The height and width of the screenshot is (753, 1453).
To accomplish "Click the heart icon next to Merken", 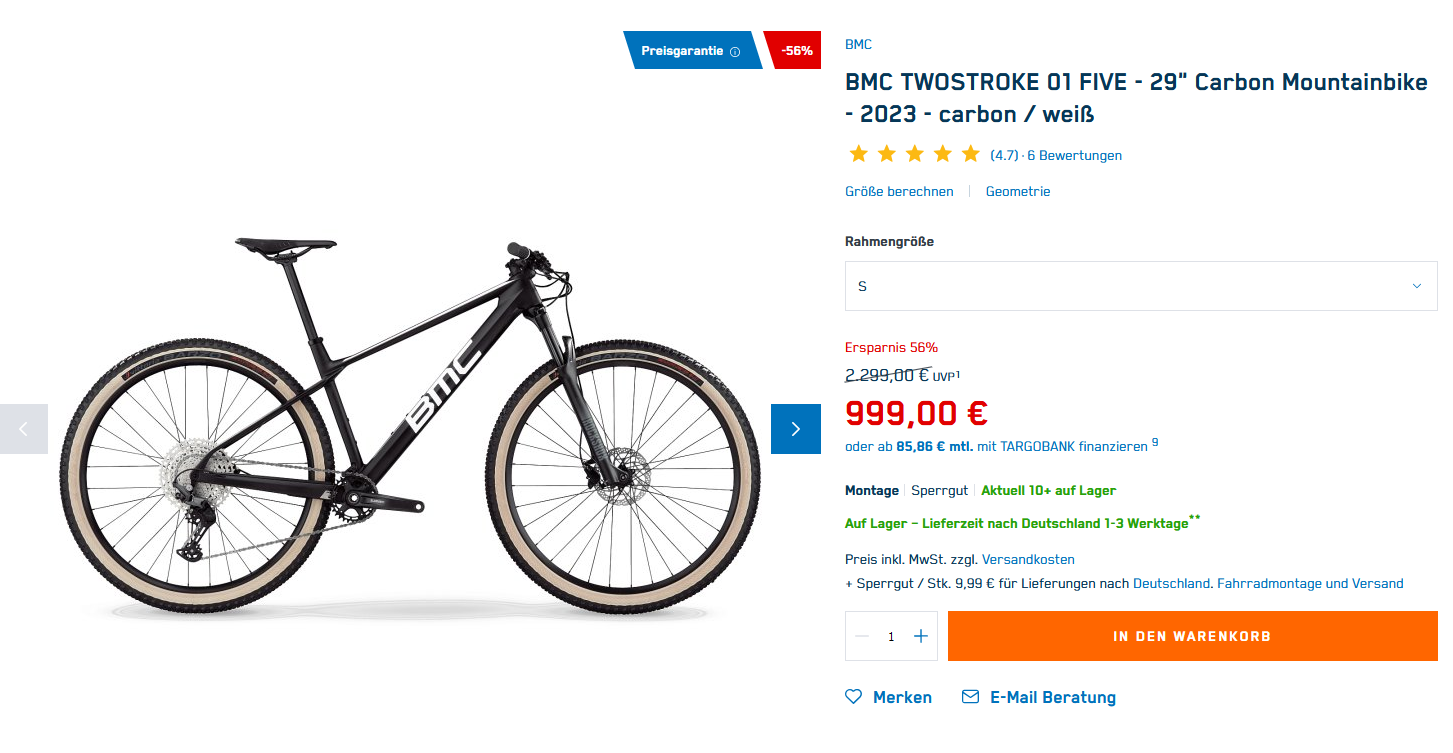I will (x=853, y=697).
